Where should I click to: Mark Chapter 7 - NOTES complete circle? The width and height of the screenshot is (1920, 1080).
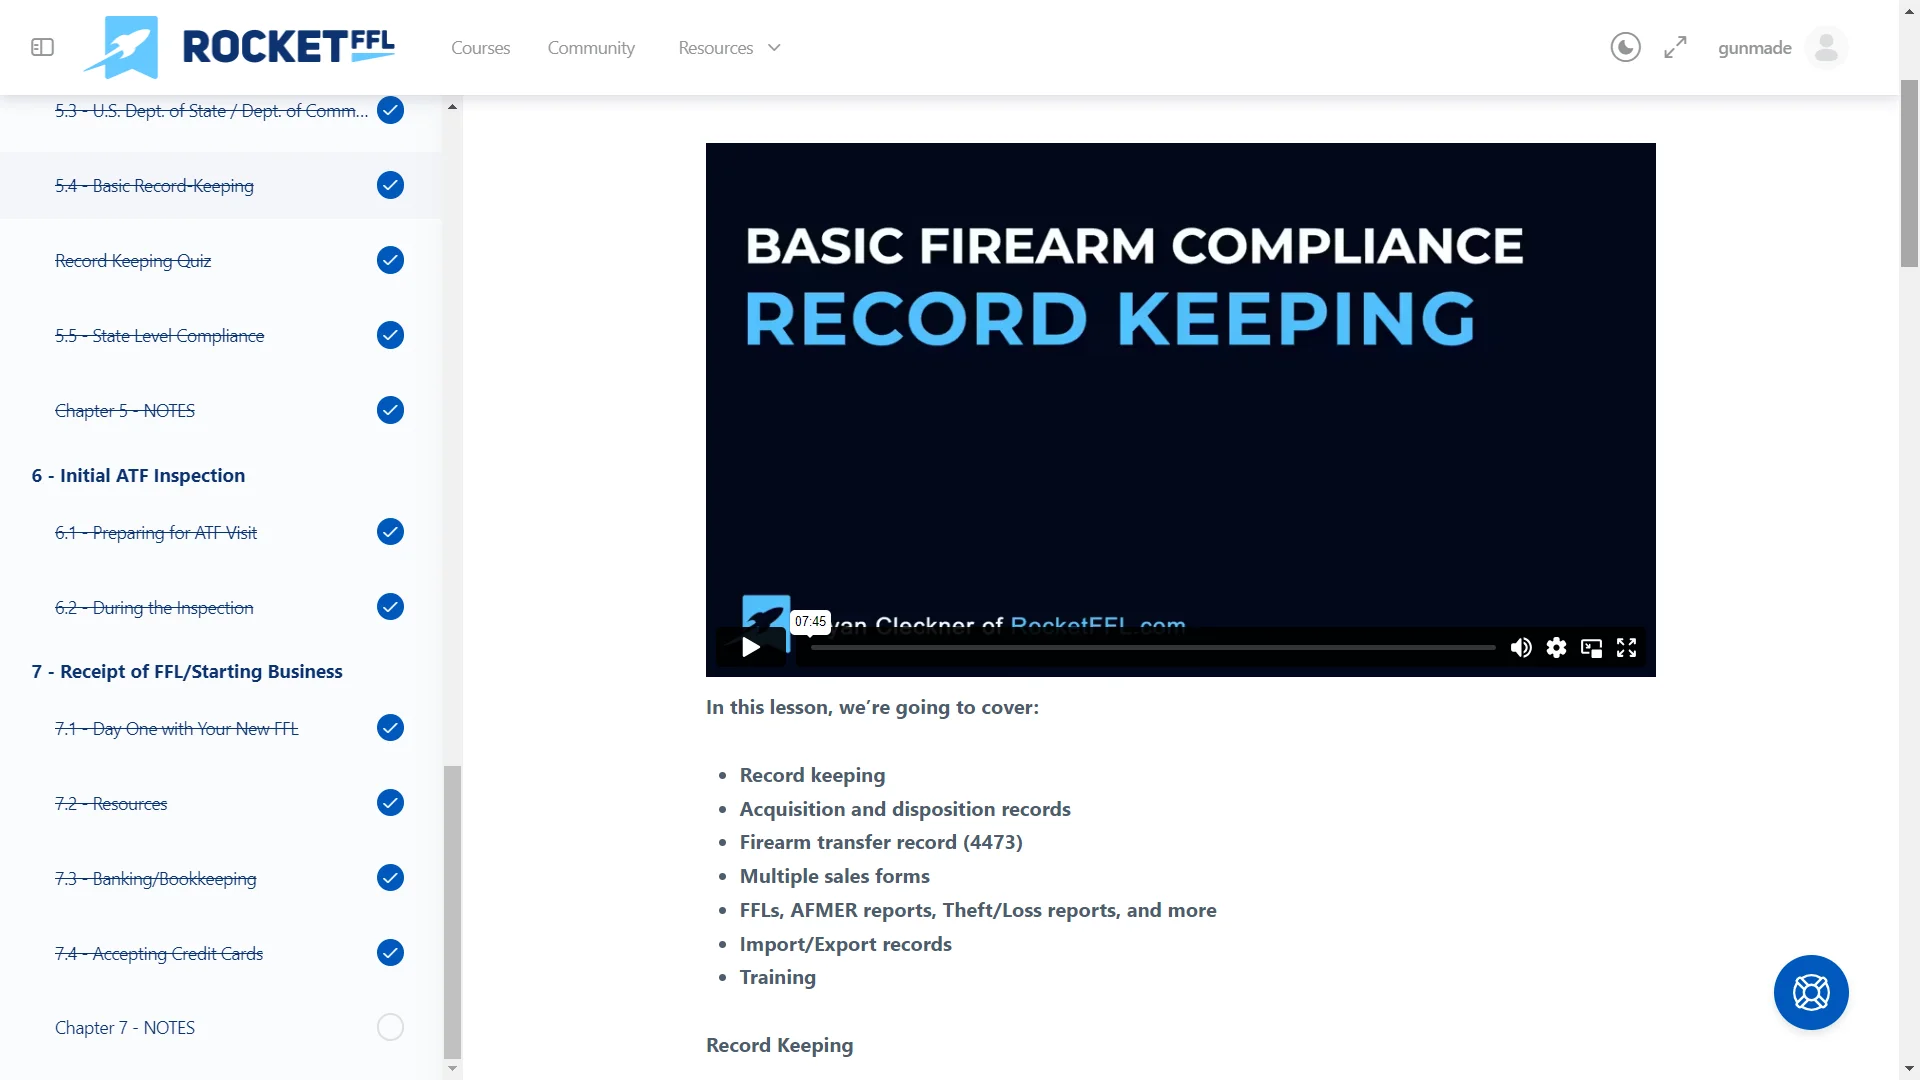point(390,1027)
